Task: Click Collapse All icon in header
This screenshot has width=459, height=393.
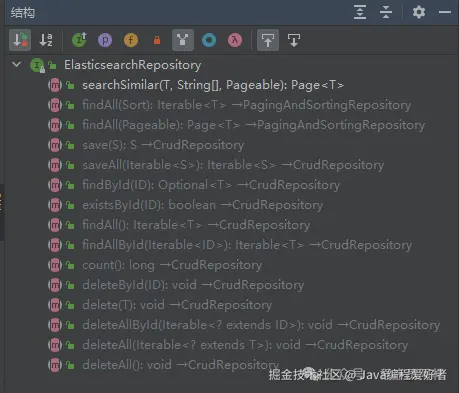Action: tap(386, 12)
